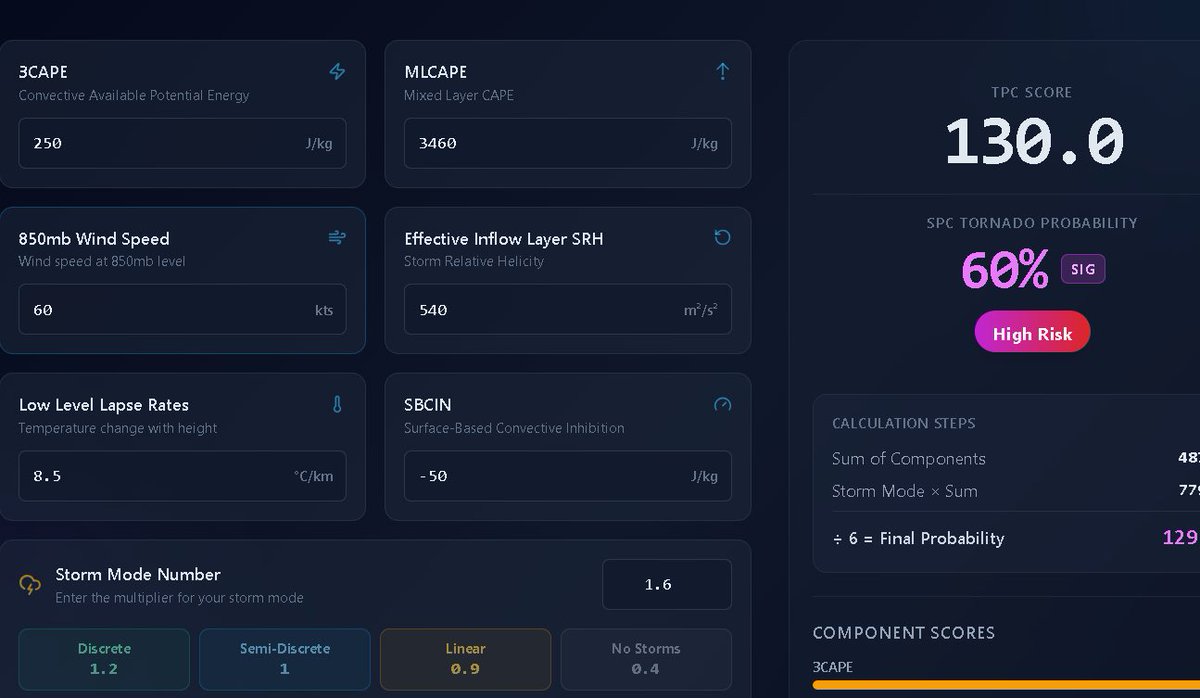1200x698 pixels.
Task: Click the Convective Available Potential Energy description
Action: tap(134, 95)
